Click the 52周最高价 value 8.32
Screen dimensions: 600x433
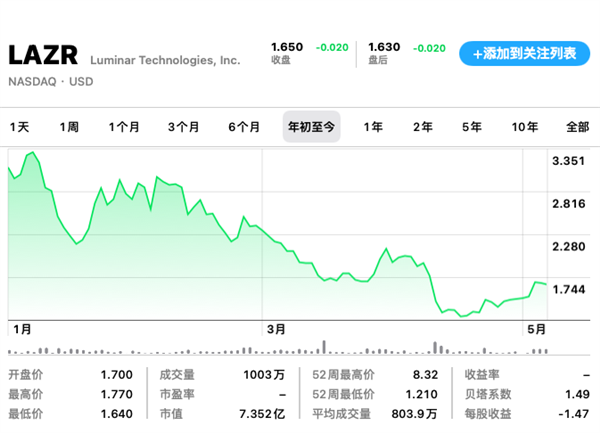pos(425,375)
